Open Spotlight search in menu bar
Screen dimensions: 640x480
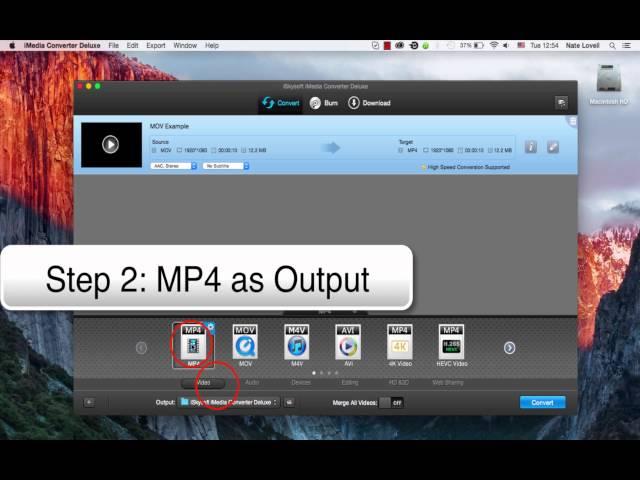pos(612,46)
